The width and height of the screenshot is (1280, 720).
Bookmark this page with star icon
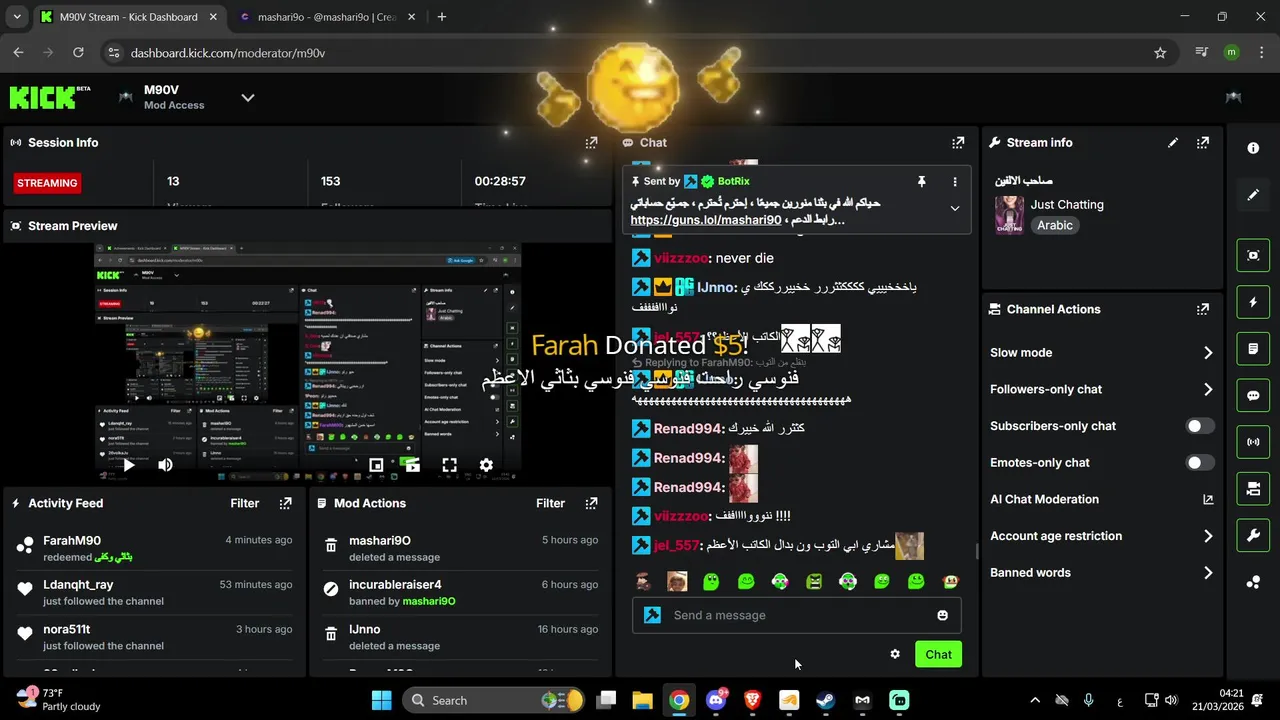click(x=1160, y=53)
